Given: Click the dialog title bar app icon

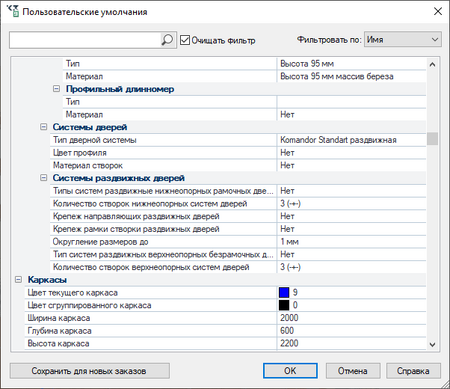Looking at the screenshot, I should (13, 11).
